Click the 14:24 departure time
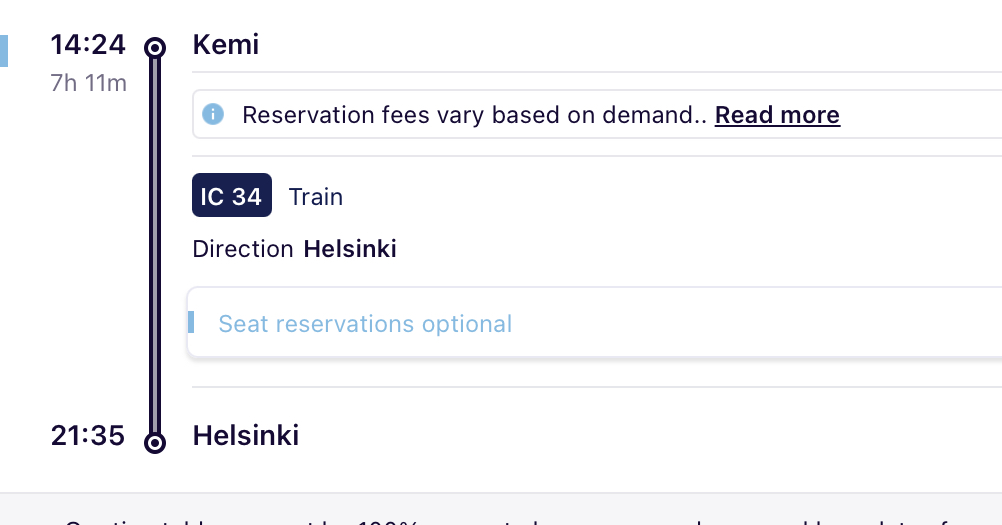The height and width of the screenshot is (525, 1002). [88, 45]
